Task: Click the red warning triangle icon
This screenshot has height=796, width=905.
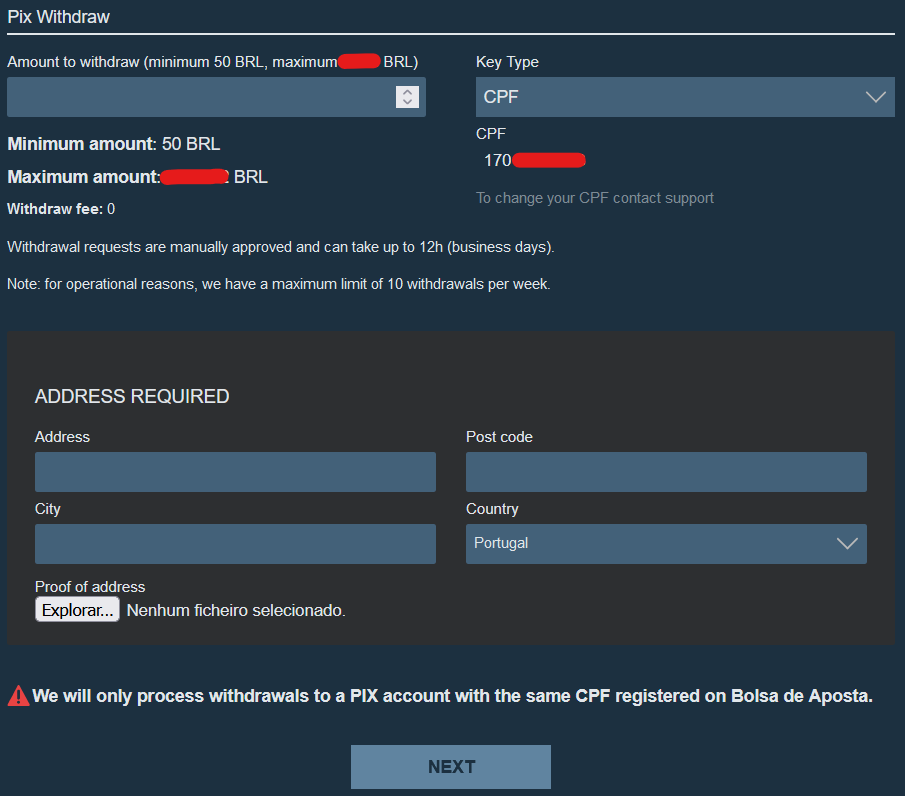Action: [18, 696]
